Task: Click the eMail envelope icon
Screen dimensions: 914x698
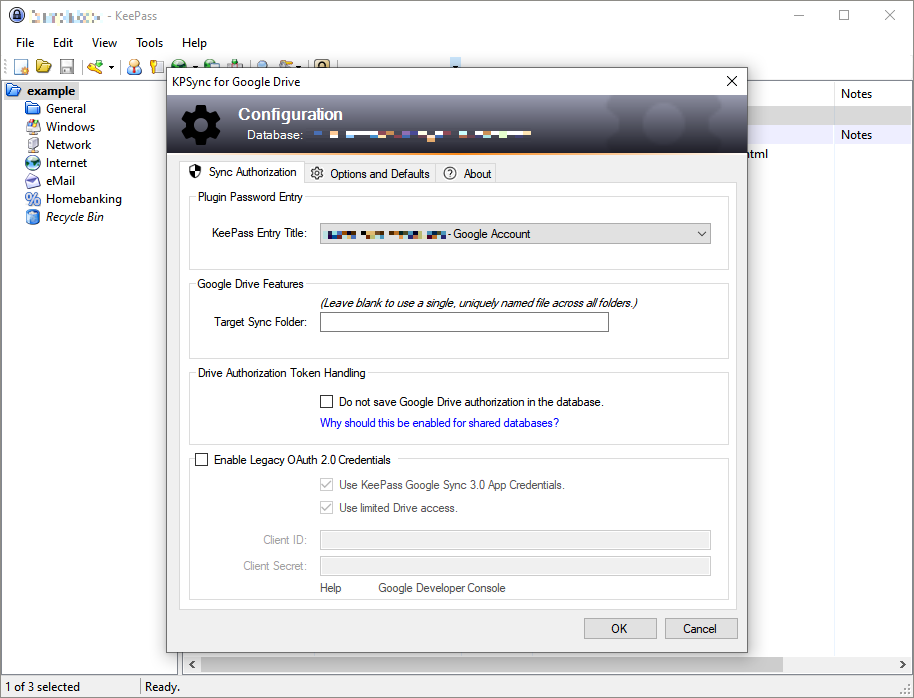Action: [x=33, y=181]
